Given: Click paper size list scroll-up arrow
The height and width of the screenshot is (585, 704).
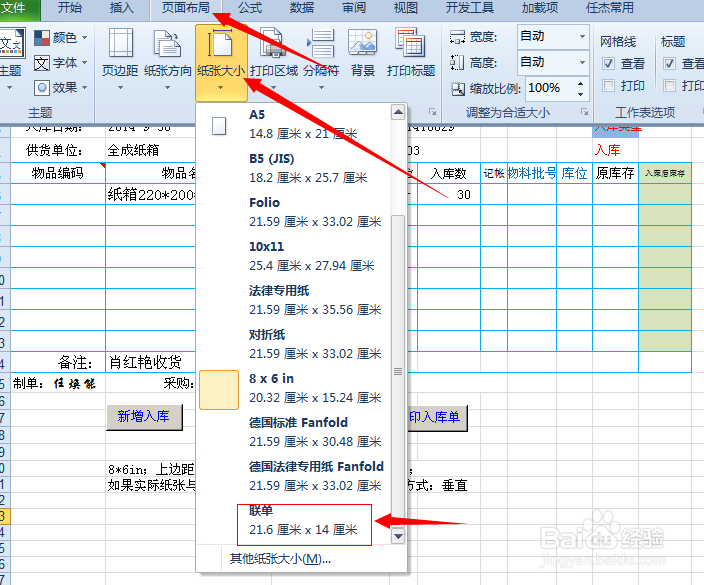Looking at the screenshot, I should [398, 112].
